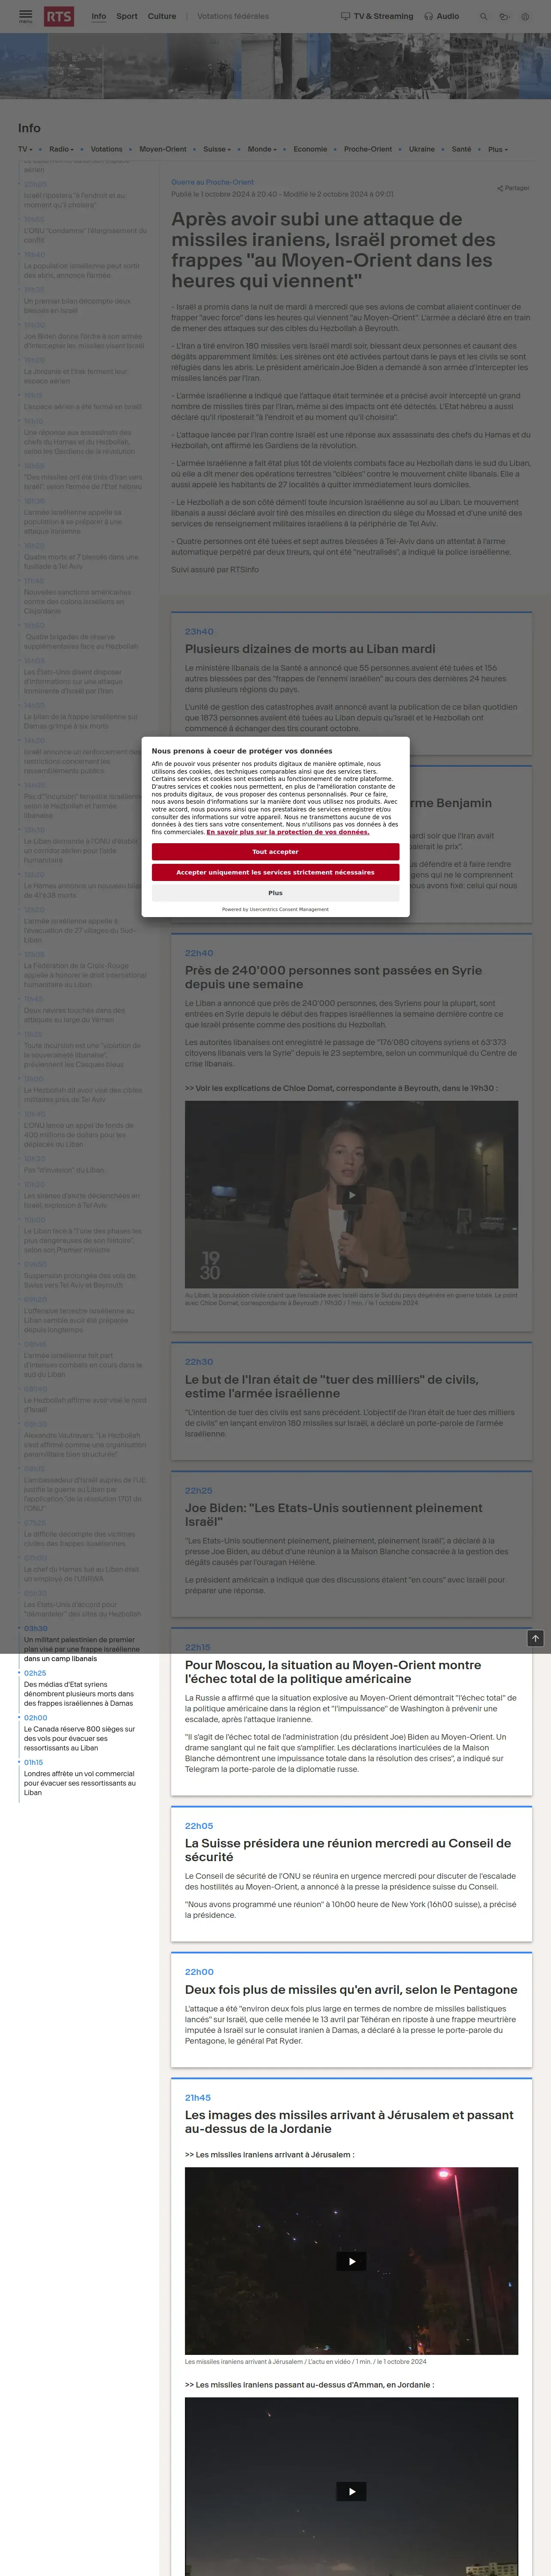Open Ukraine in the Info nav
551x2576 pixels.
click(x=422, y=149)
